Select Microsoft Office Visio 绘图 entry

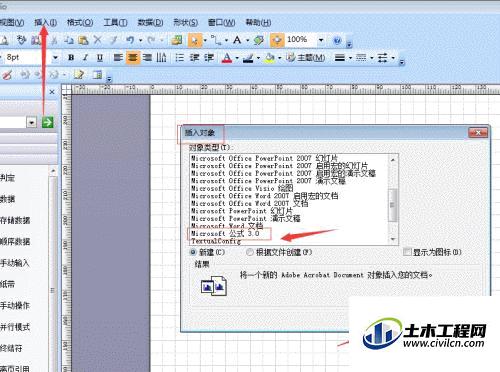point(242,188)
